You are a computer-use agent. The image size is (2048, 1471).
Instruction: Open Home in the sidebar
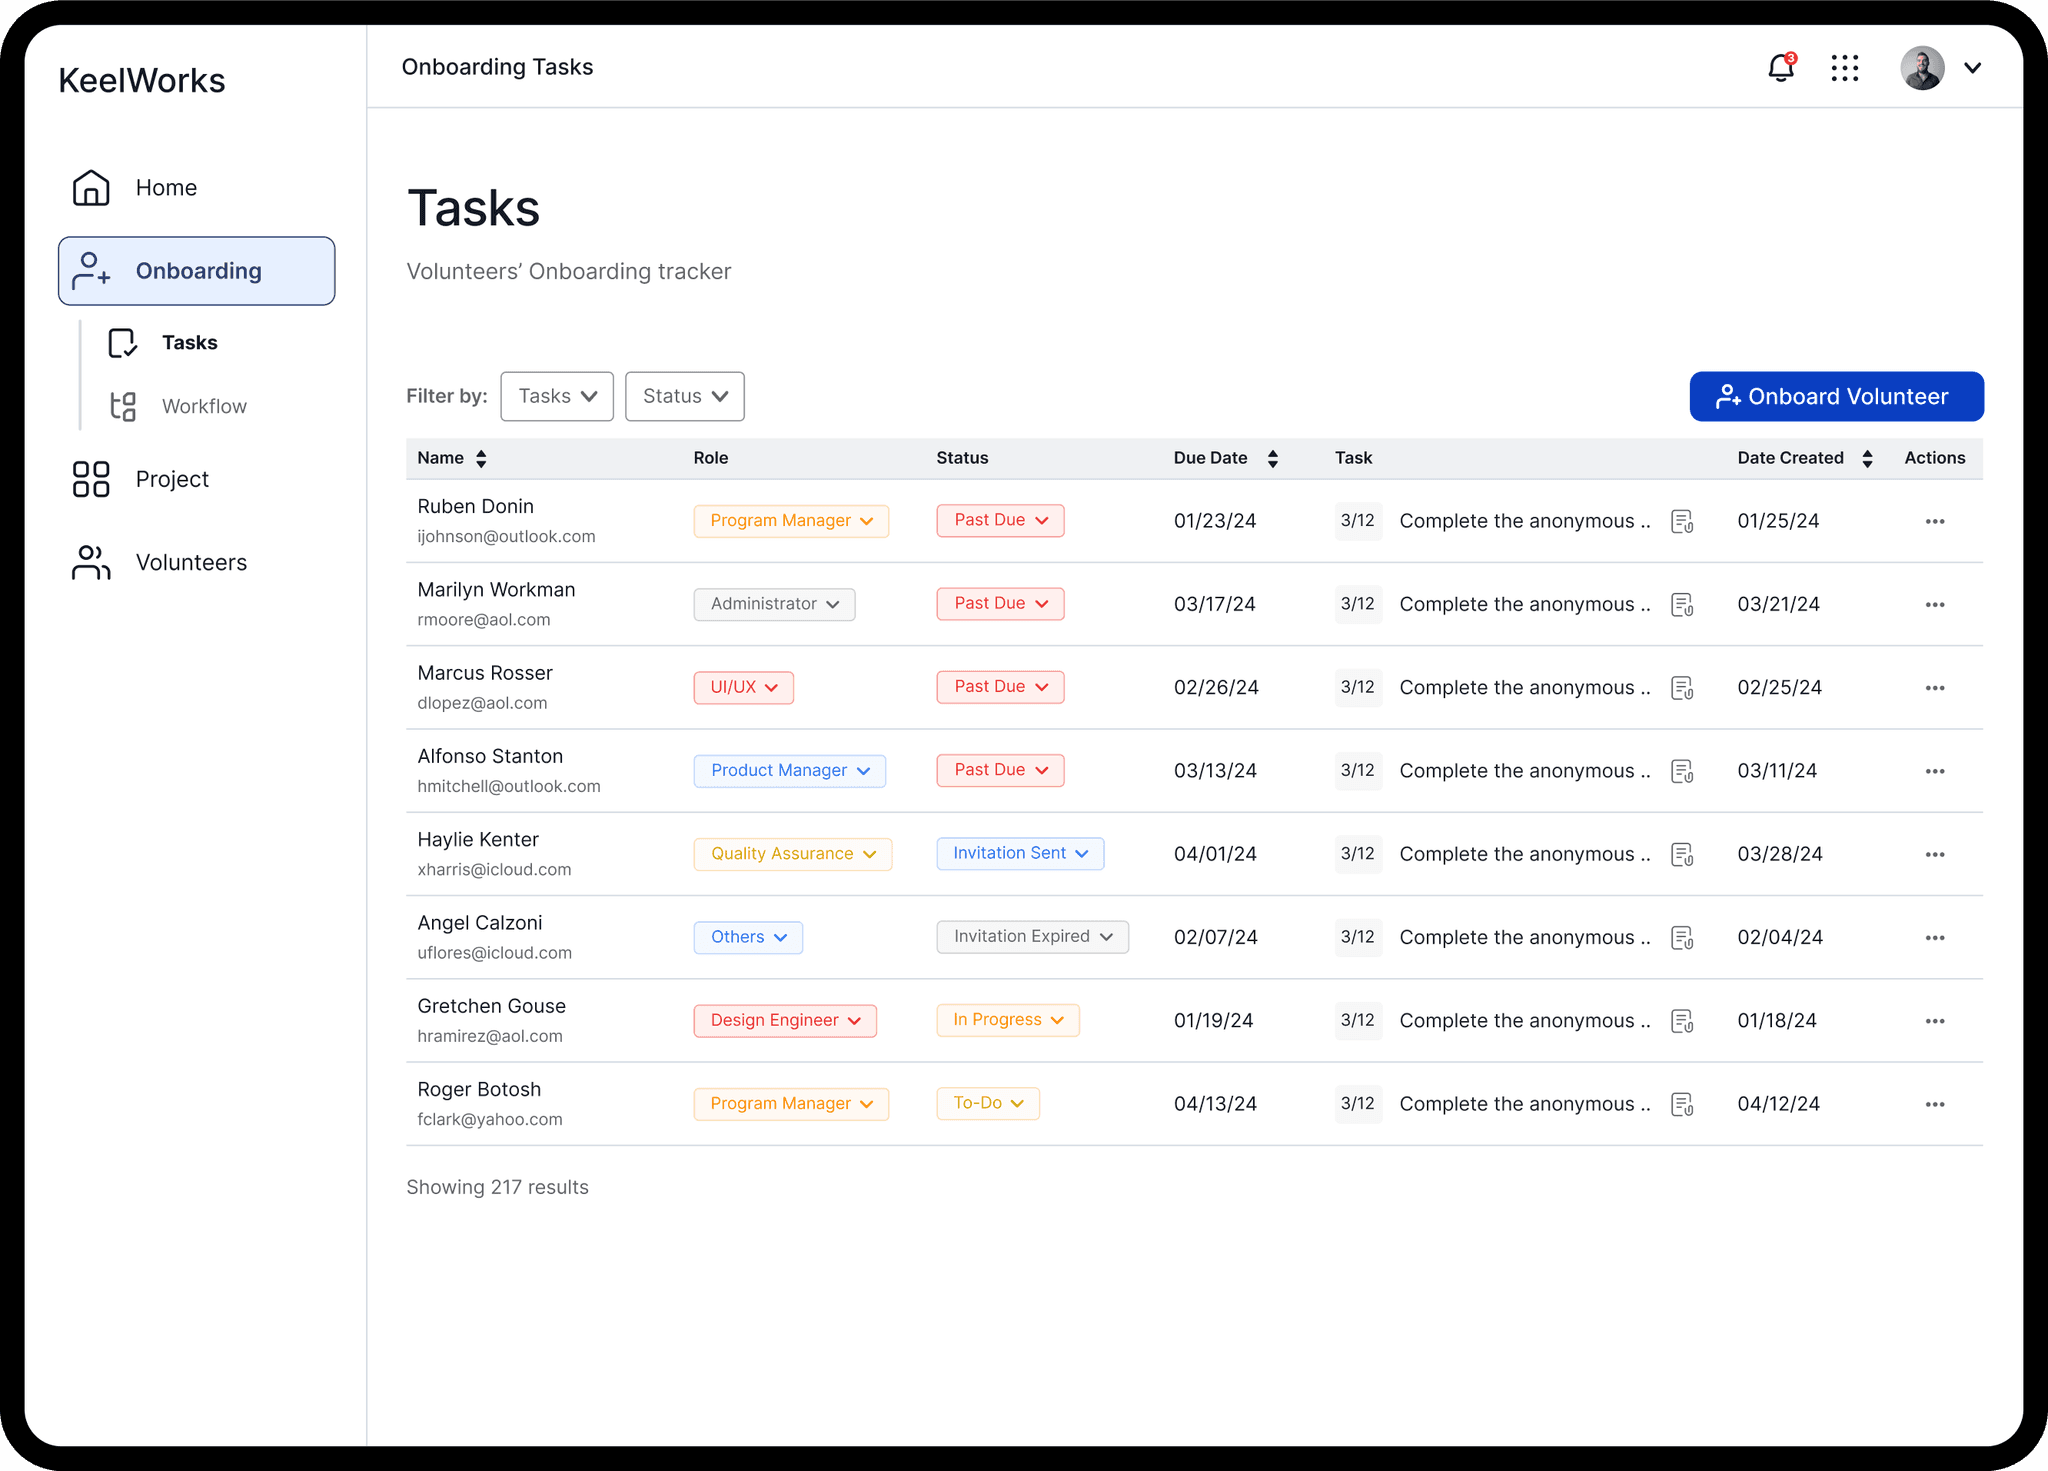point(165,188)
